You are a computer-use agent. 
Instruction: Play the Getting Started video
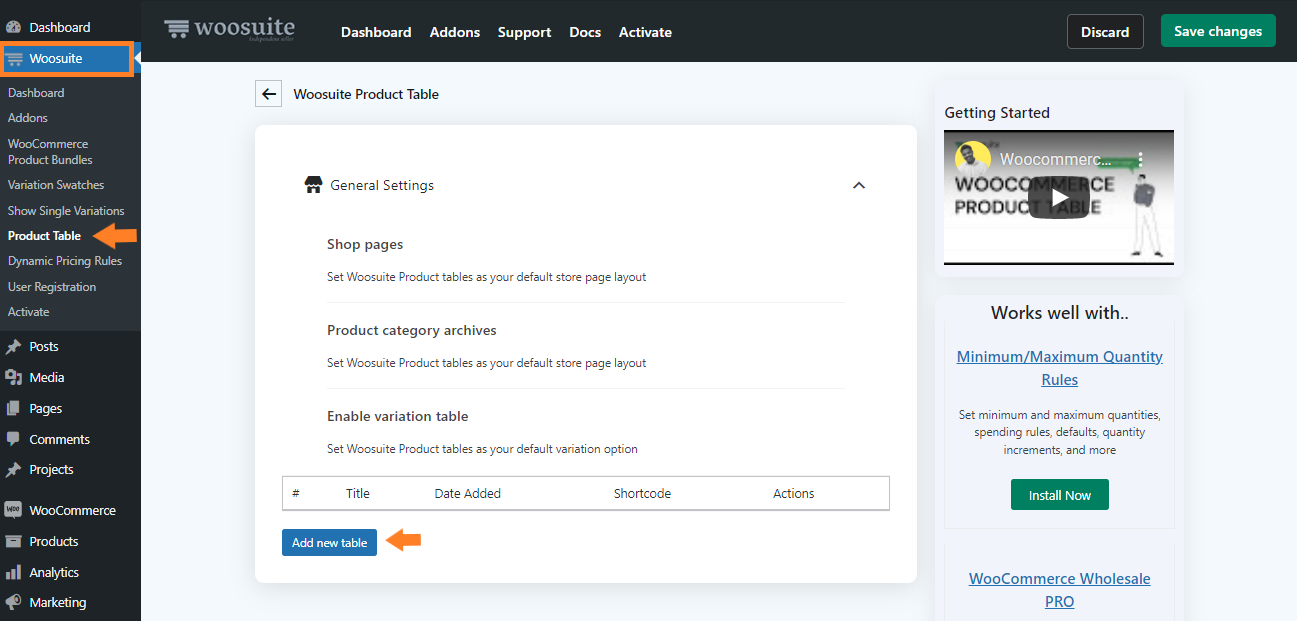[1059, 197]
